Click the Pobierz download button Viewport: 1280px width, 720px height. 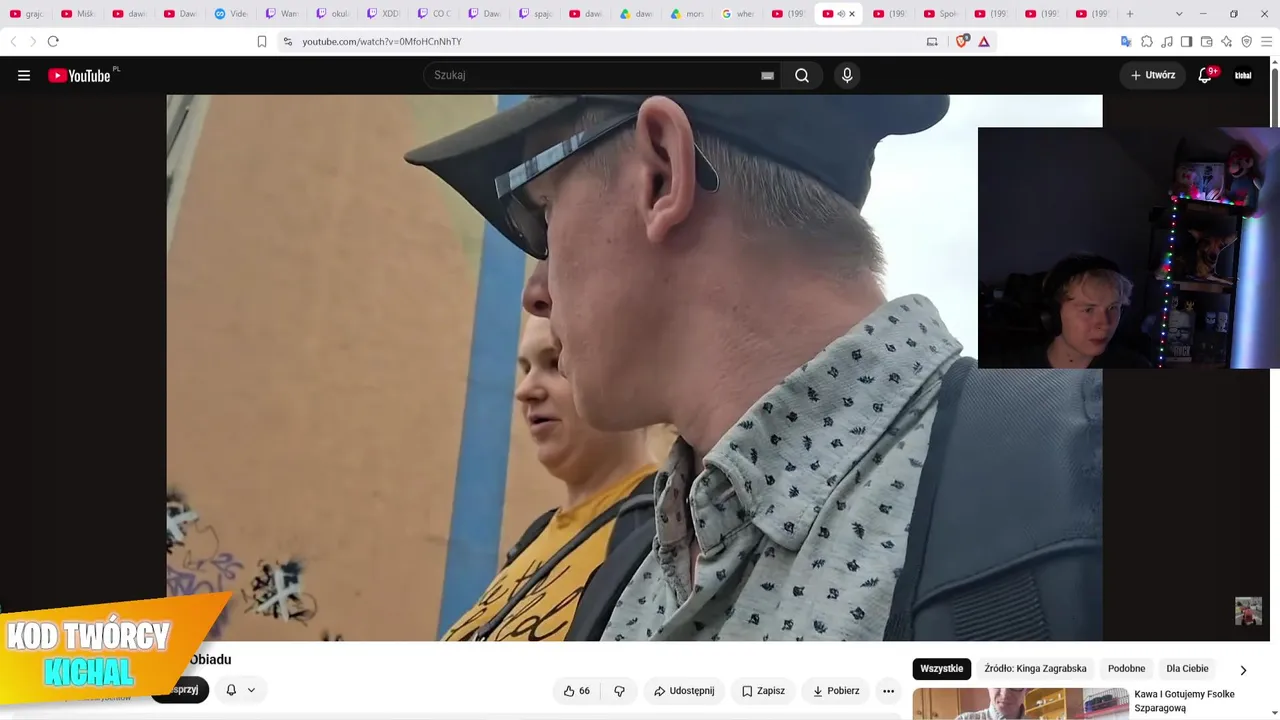pyautogui.click(x=836, y=691)
